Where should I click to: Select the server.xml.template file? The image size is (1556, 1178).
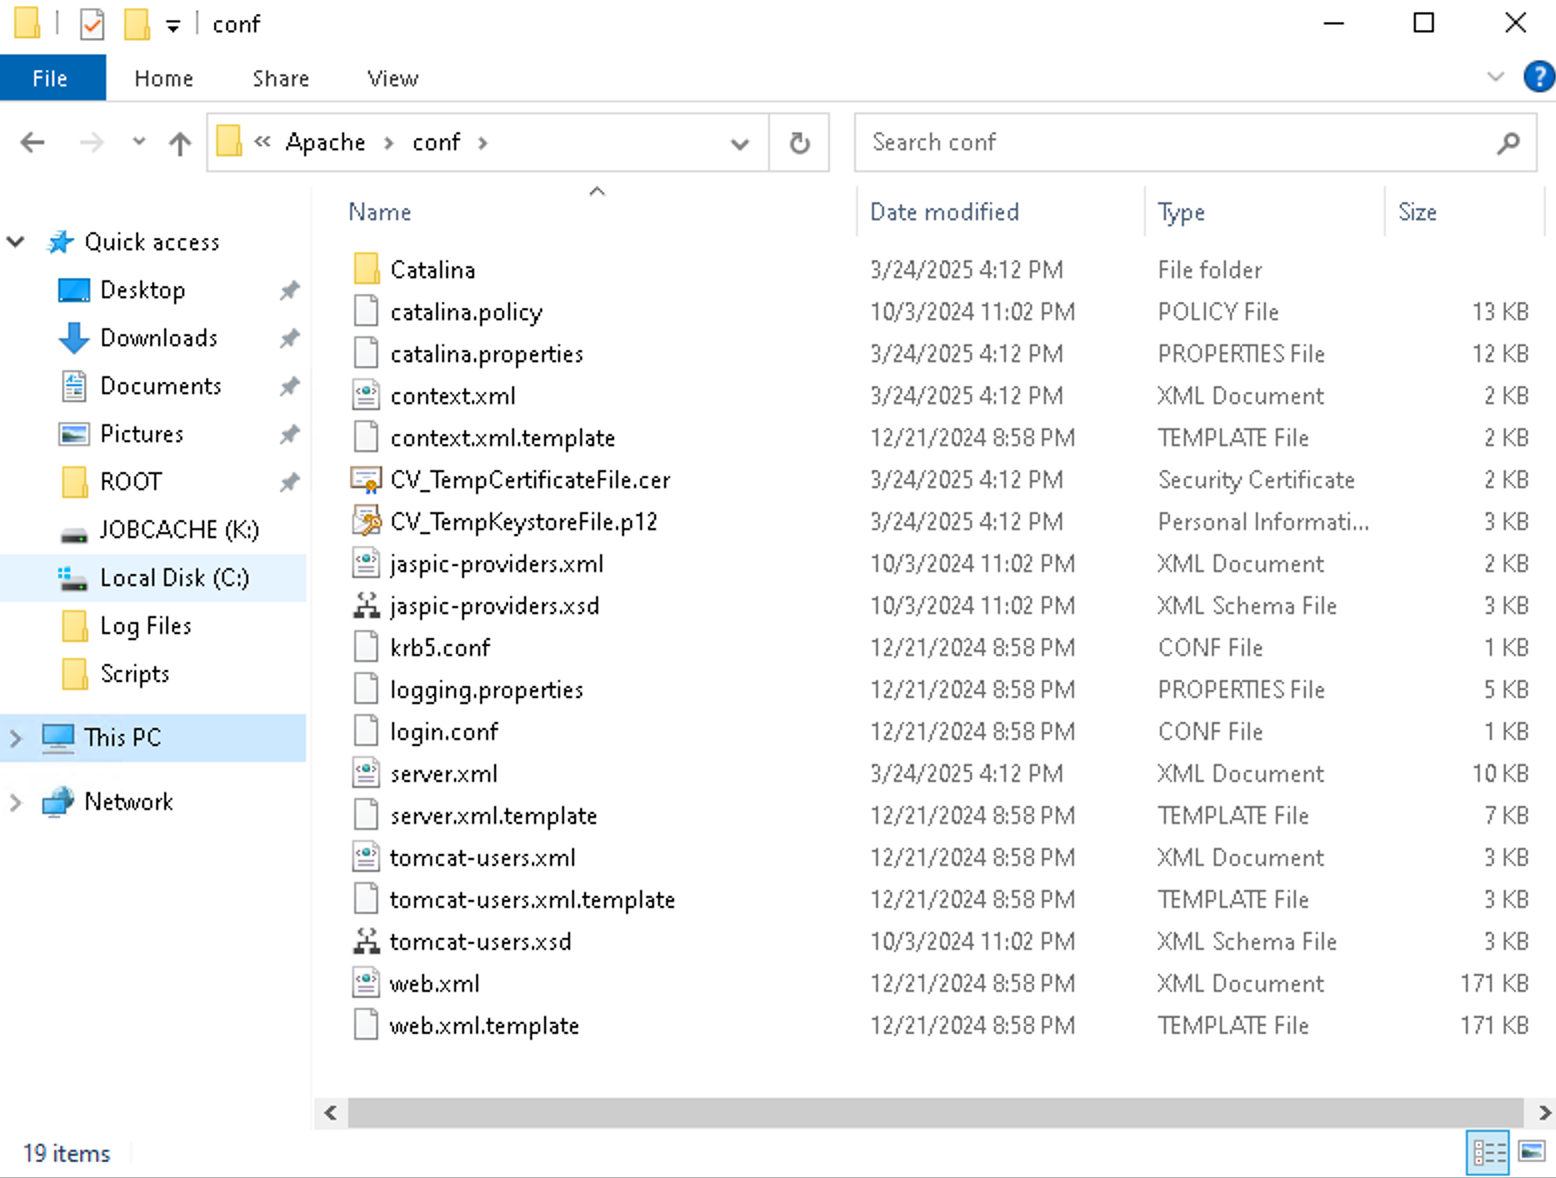(x=493, y=816)
